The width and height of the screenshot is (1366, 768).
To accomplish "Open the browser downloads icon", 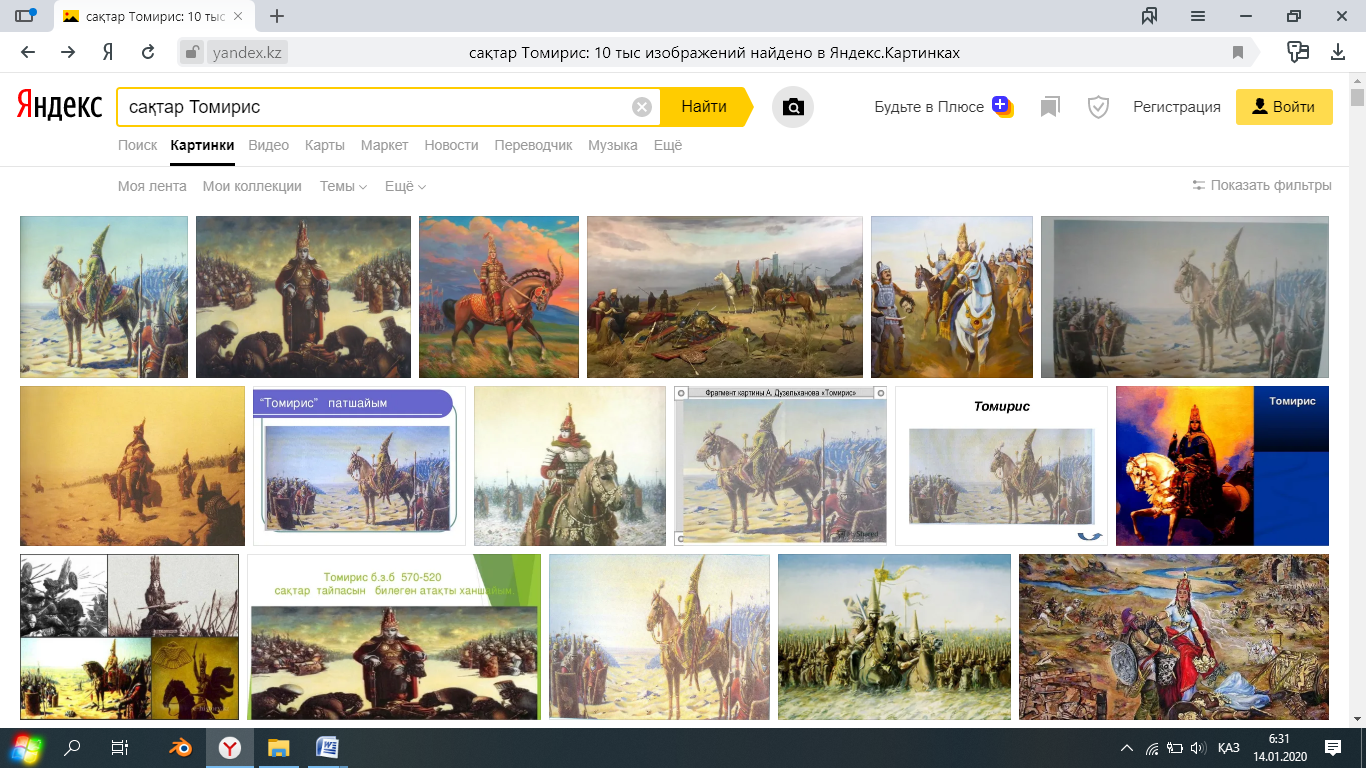I will (1338, 53).
